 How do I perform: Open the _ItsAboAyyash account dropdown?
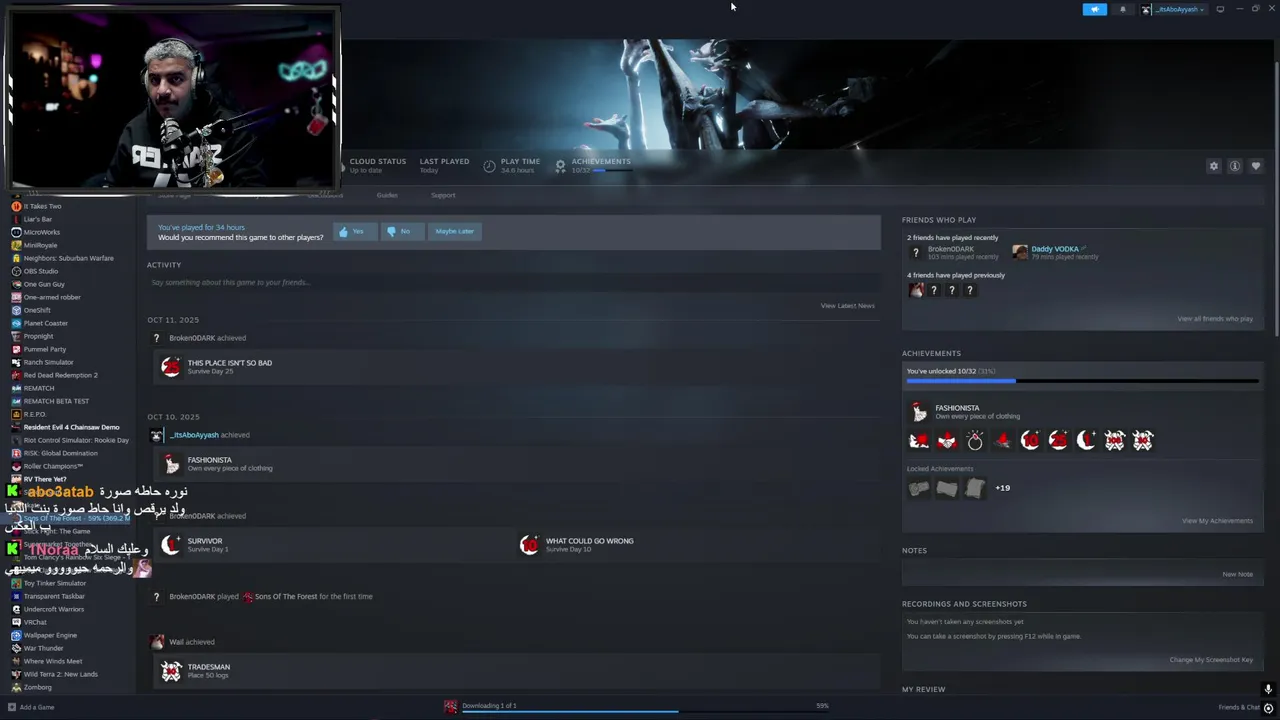click(1174, 9)
